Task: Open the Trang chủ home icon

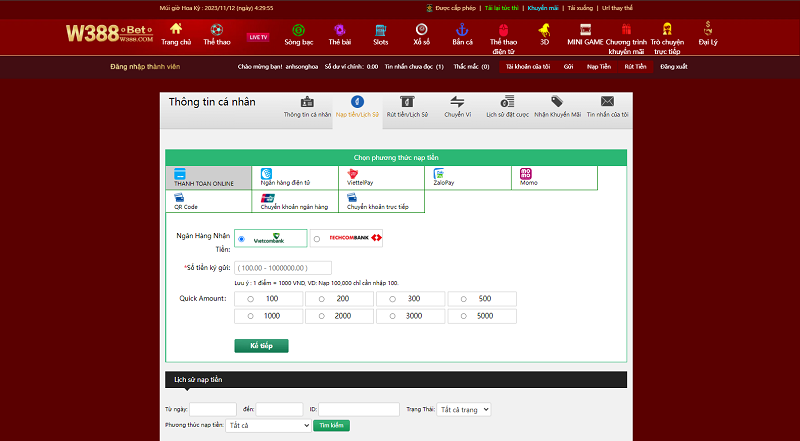Action: click(176, 29)
